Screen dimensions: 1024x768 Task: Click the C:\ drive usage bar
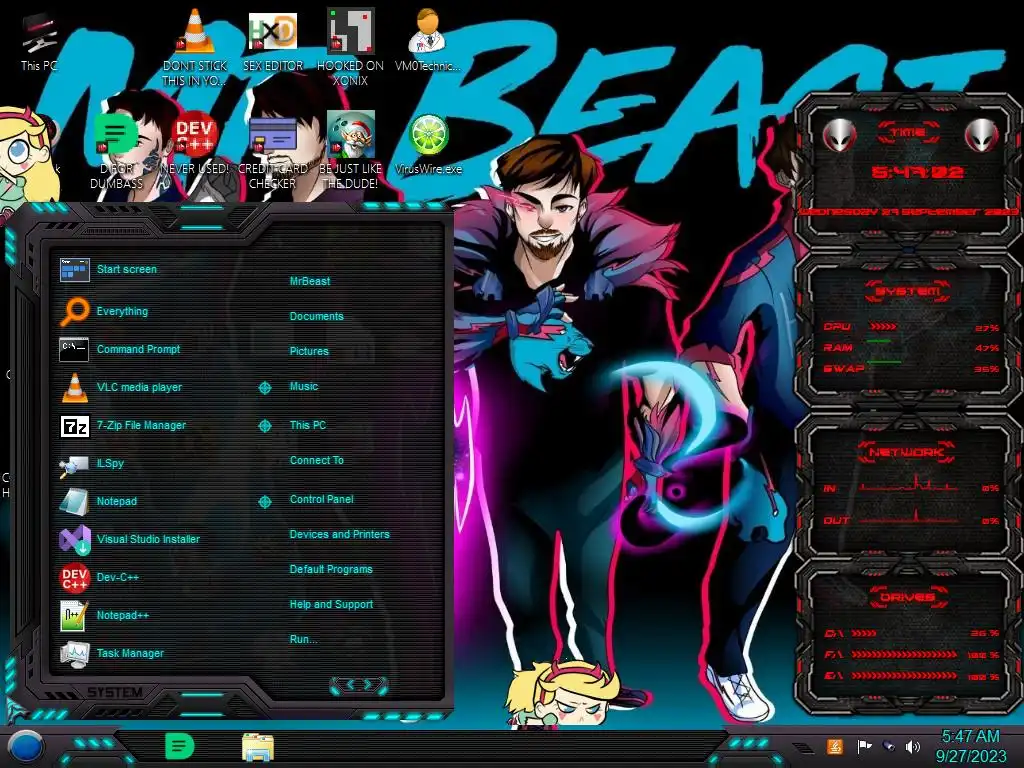coord(864,633)
